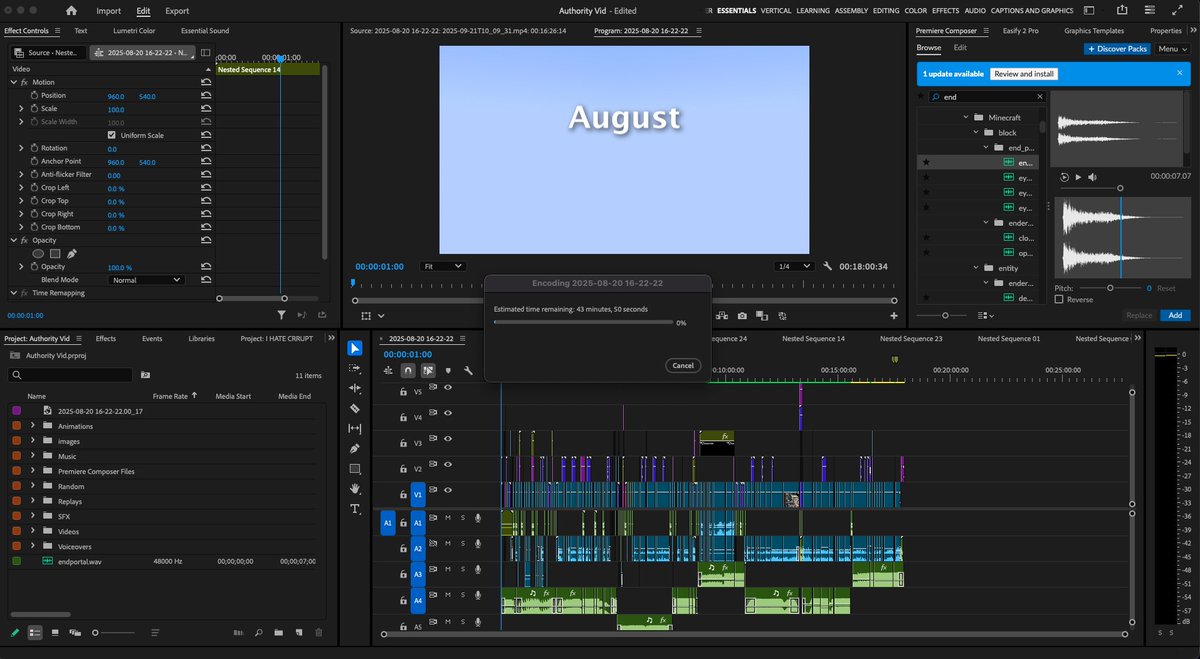Image resolution: width=1200 pixels, height=659 pixels.
Task: Open the Import tab
Action: pyautogui.click(x=108, y=11)
